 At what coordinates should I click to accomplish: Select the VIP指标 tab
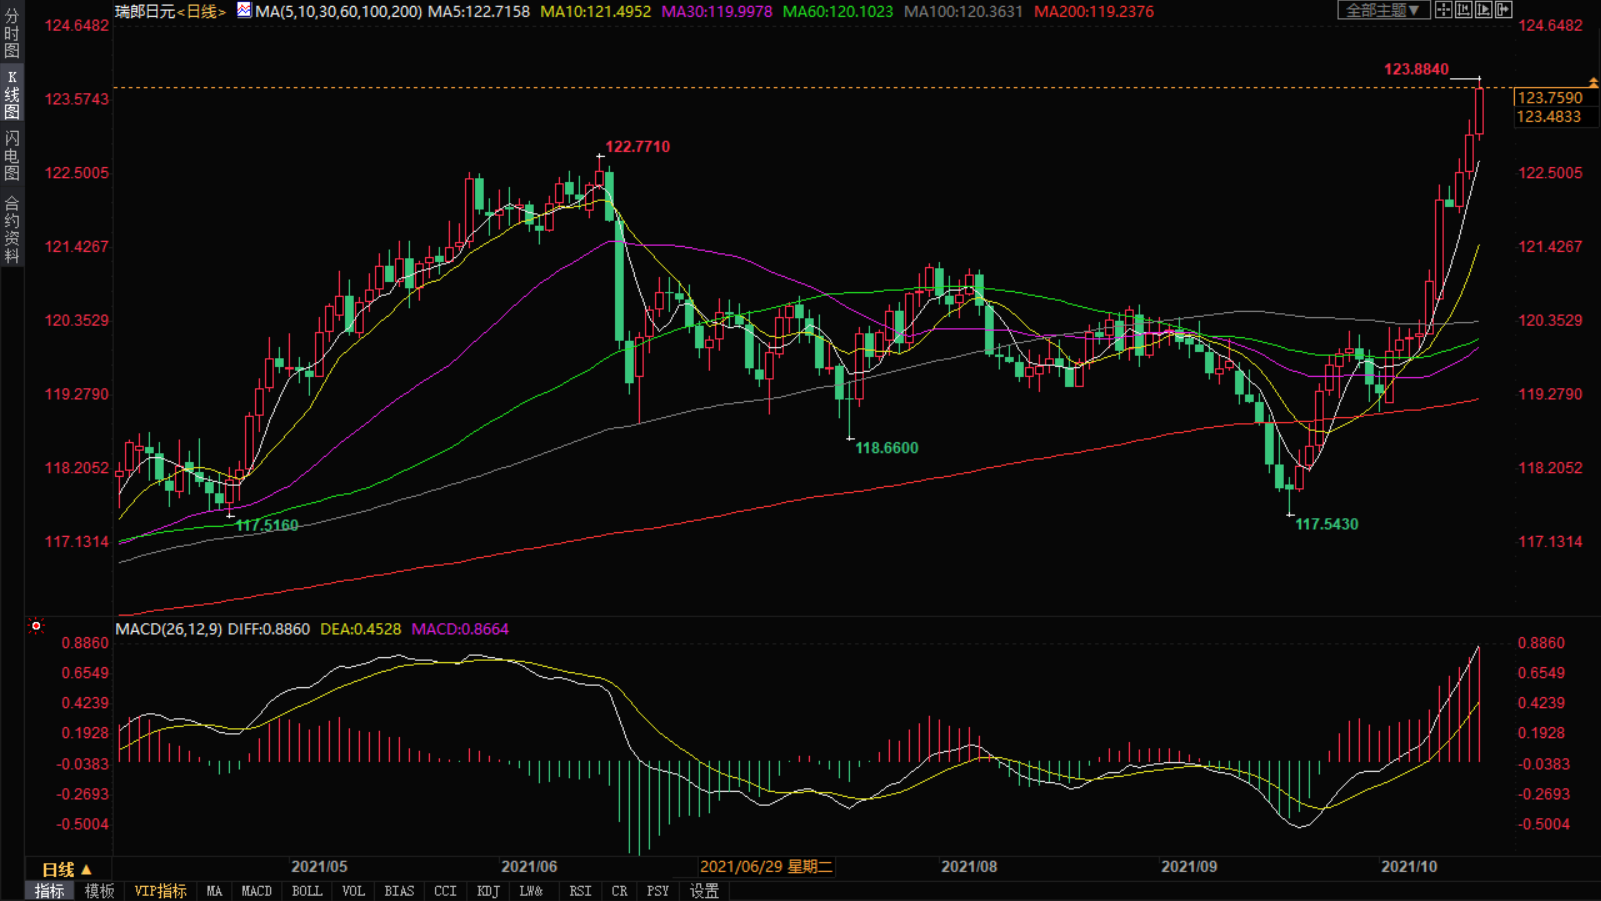[160, 891]
